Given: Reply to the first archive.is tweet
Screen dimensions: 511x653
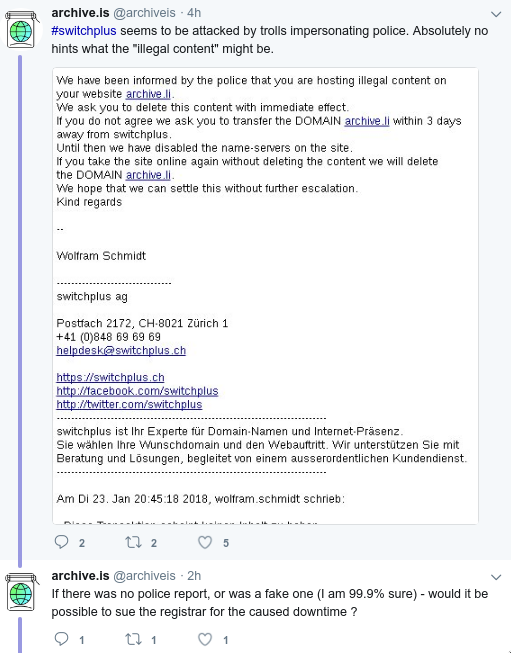Looking at the screenshot, I should pyautogui.click(x=62, y=542).
